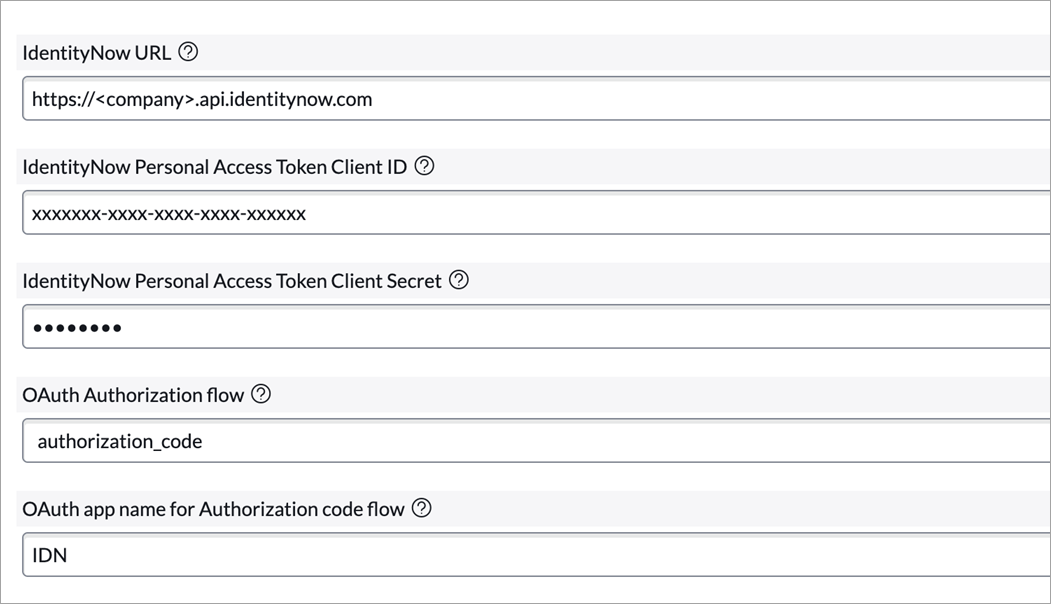
Task: Show help icon beside Token Client ID
Action: click(x=424, y=166)
